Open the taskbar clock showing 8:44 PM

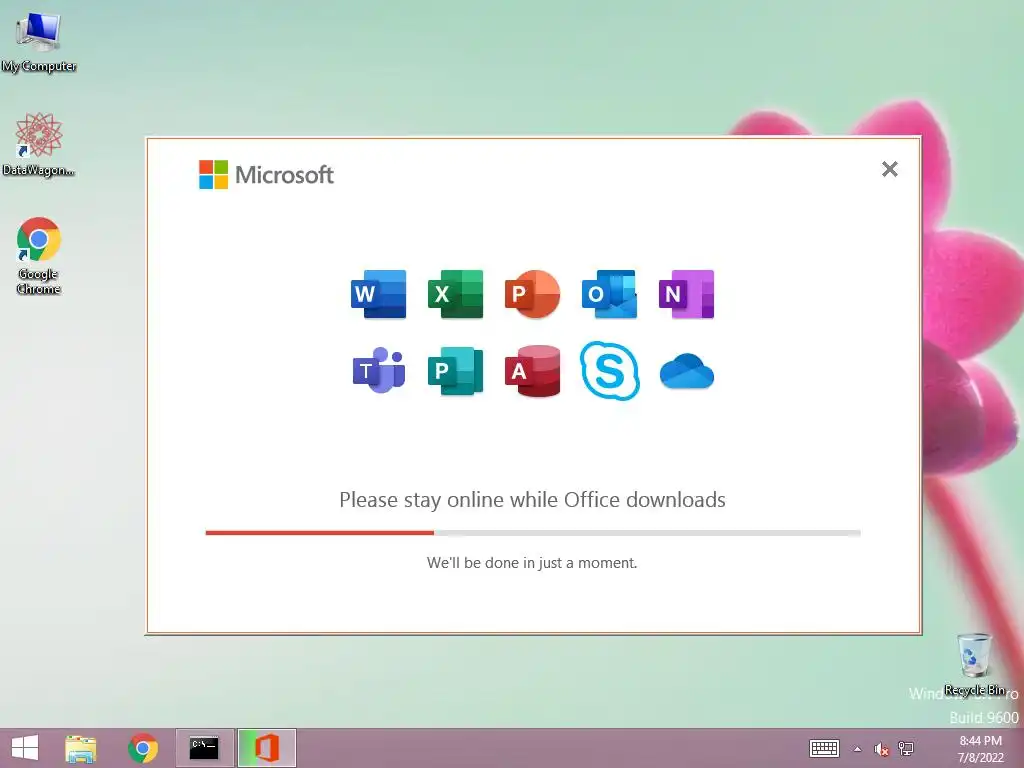tap(981, 748)
